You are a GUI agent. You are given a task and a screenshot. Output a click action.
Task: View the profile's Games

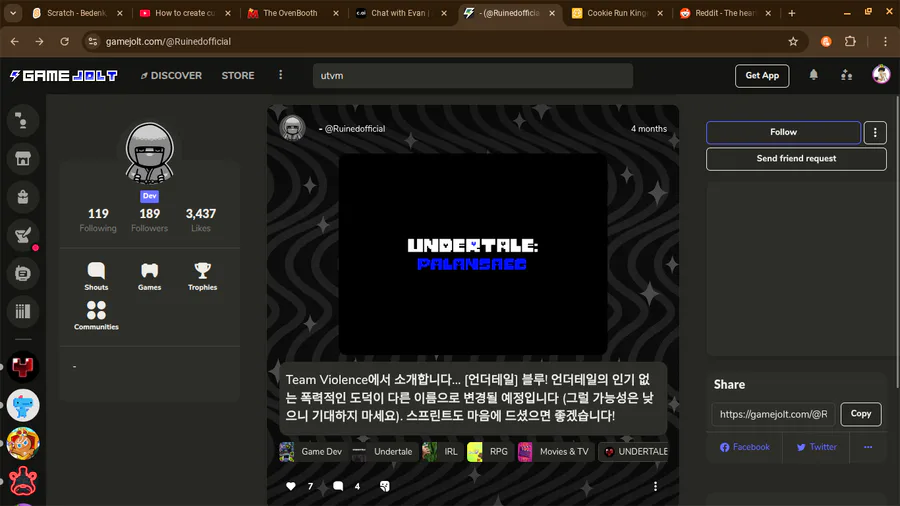click(x=149, y=276)
